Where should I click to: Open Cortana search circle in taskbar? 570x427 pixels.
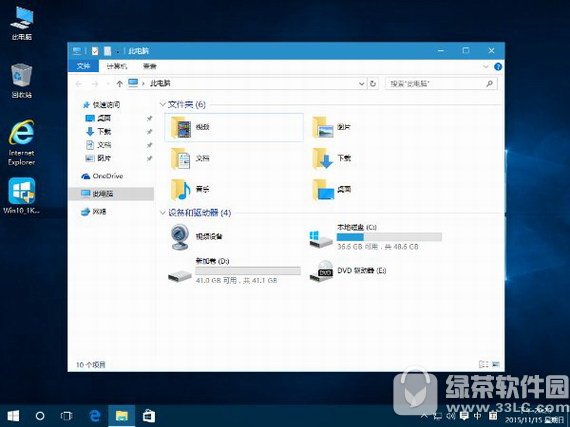[40, 415]
